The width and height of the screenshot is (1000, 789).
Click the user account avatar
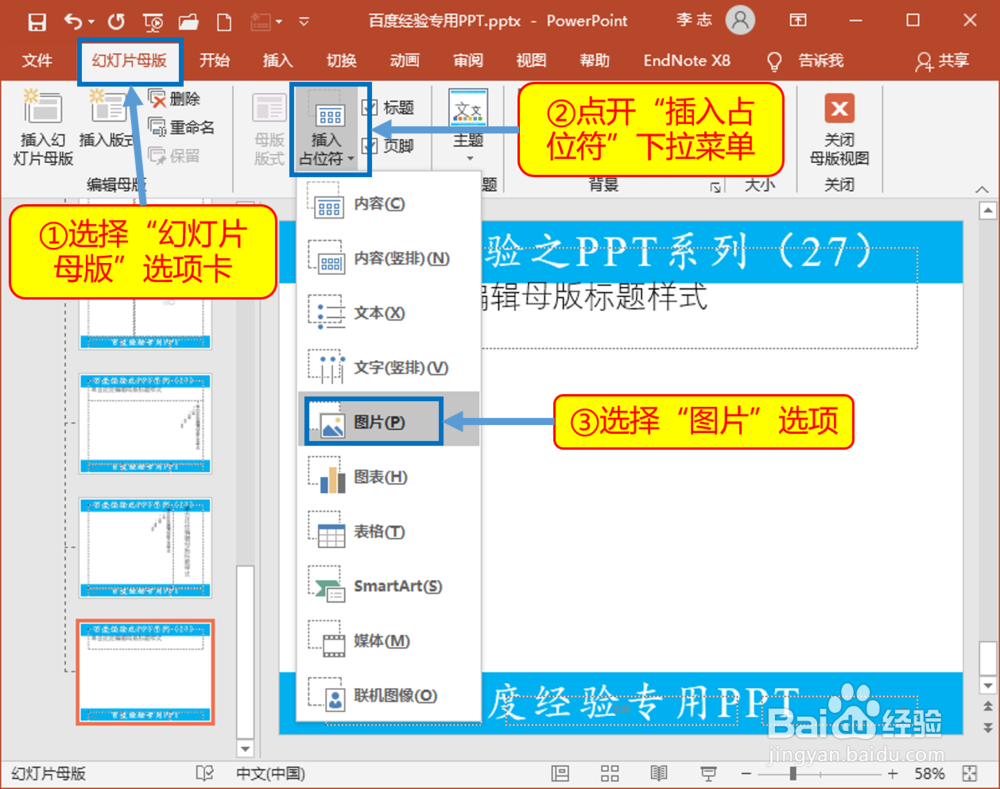[740, 20]
